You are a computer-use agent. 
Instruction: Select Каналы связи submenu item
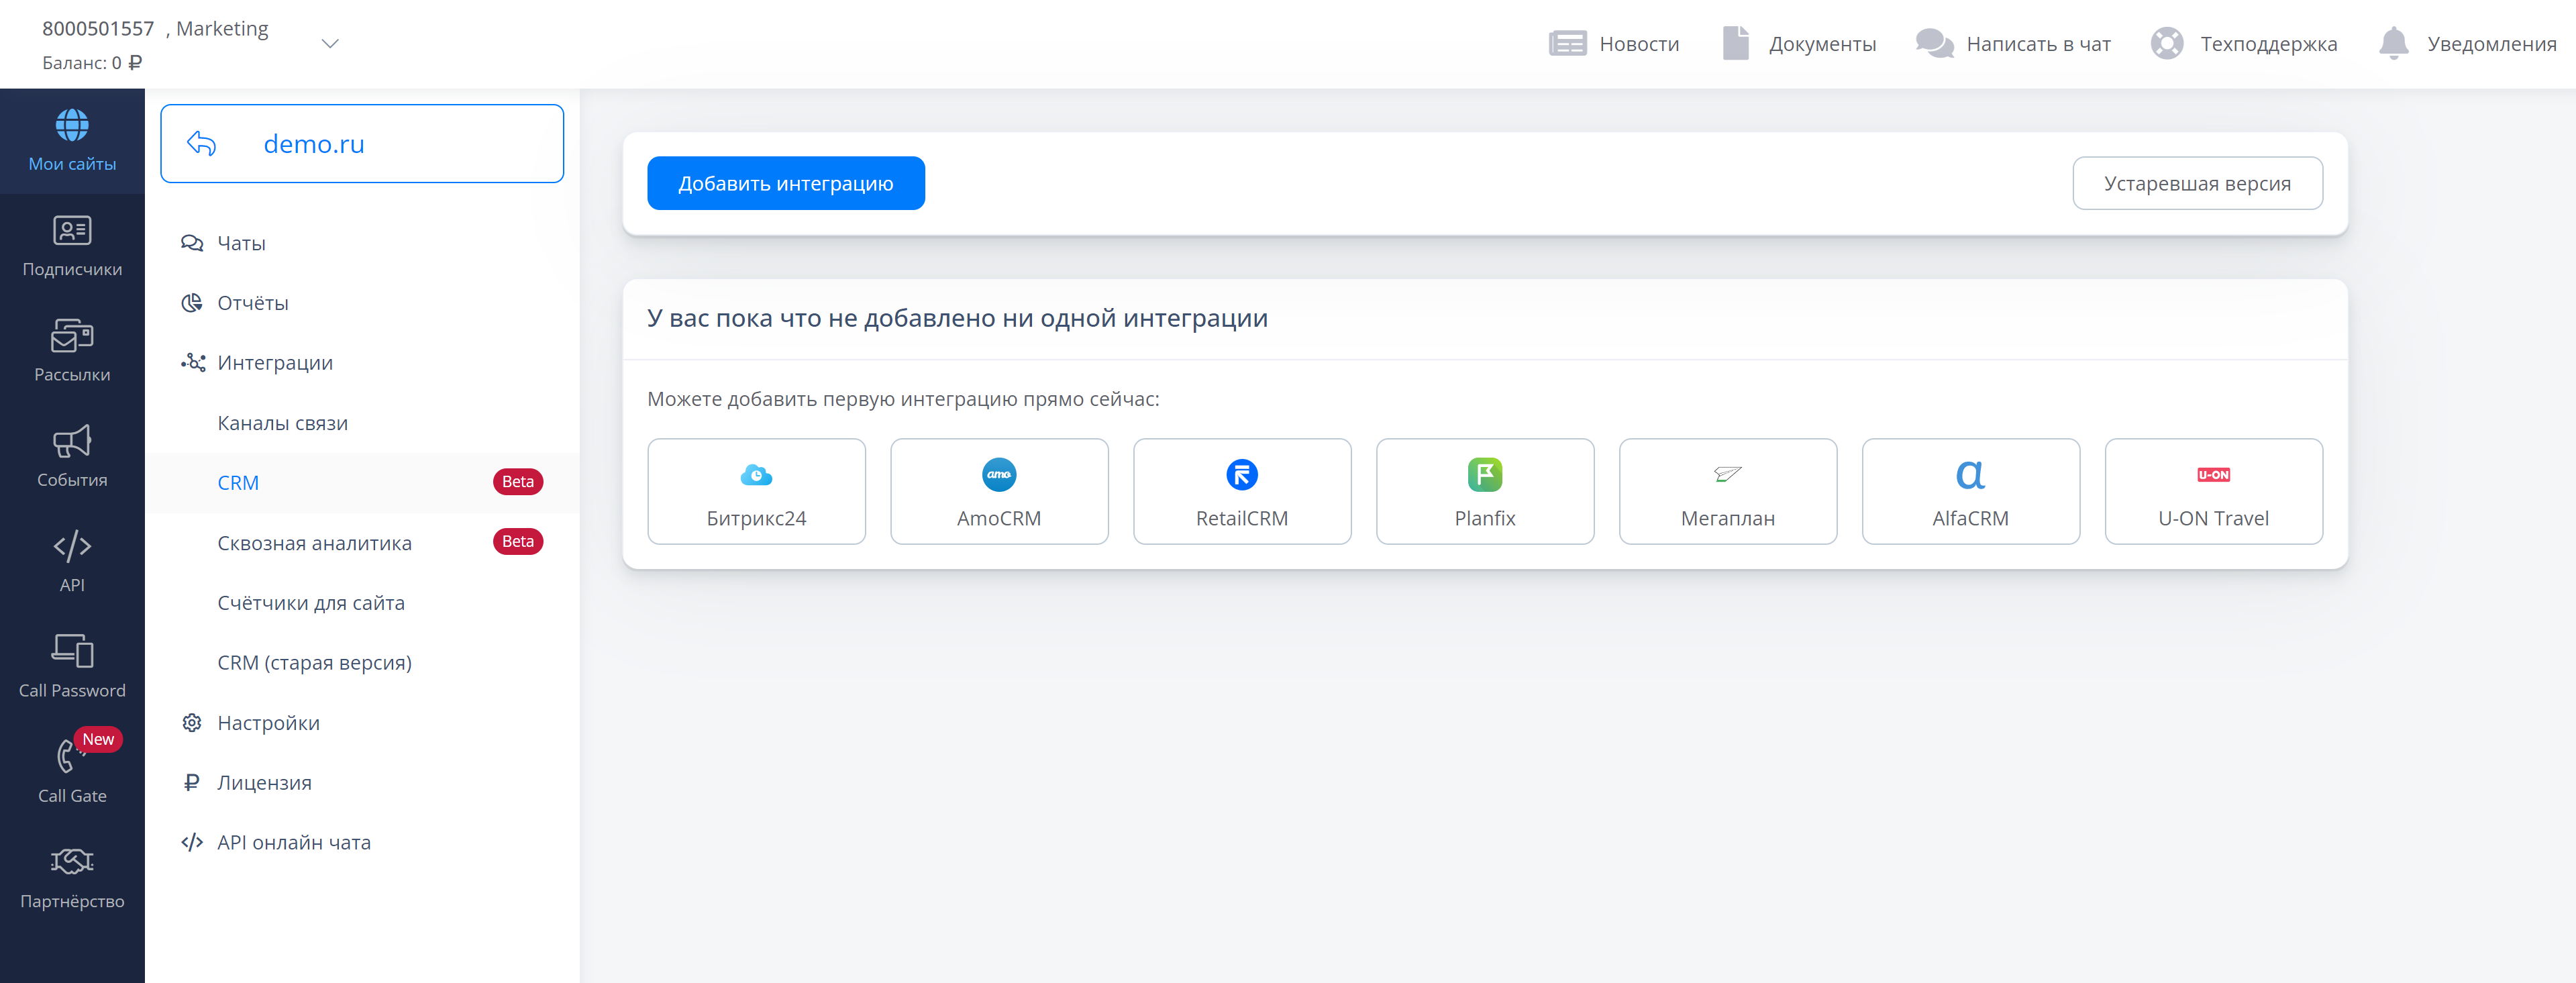283,423
